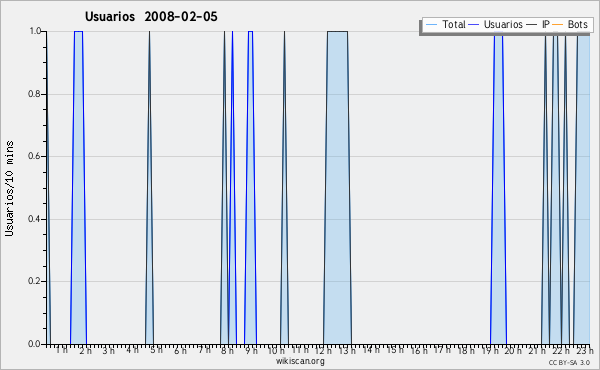Screen dimensions: 600x370
Task: Click the blue-outlined filled area near 2h
Action: coord(78,187)
